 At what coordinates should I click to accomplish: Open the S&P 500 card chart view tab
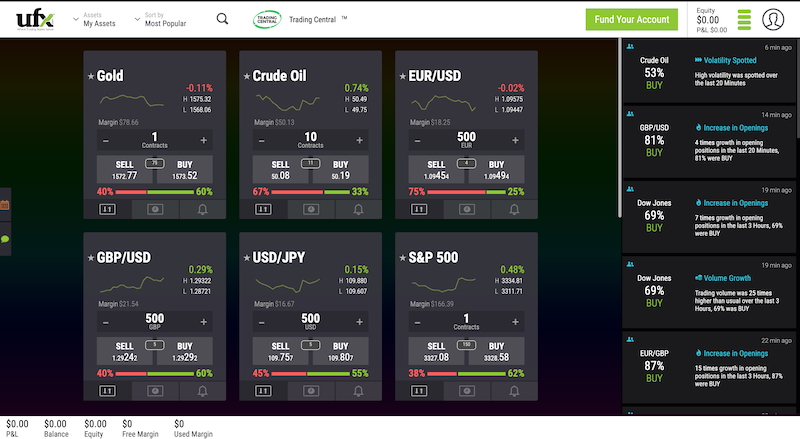point(467,391)
